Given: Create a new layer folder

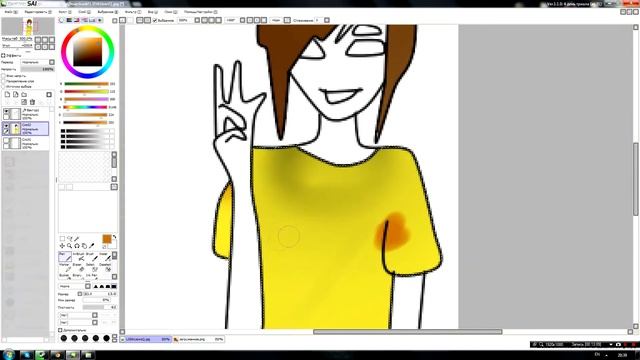Looking at the screenshot, I should (24, 94).
